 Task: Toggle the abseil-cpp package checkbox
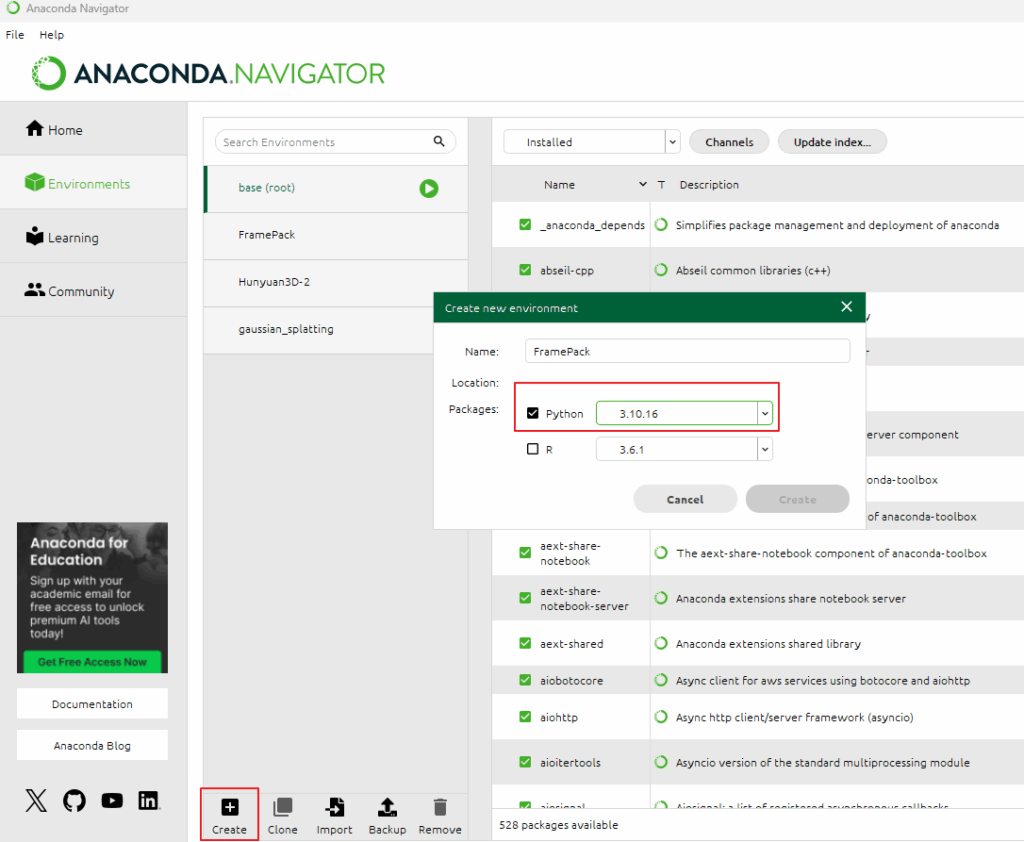pyautogui.click(x=525, y=270)
